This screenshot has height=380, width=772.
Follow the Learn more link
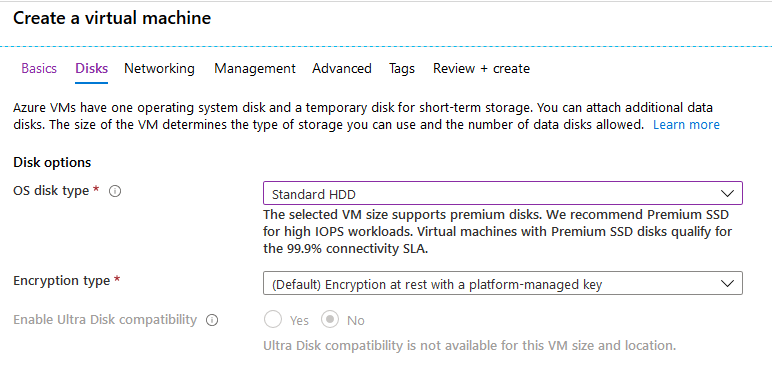coord(686,125)
